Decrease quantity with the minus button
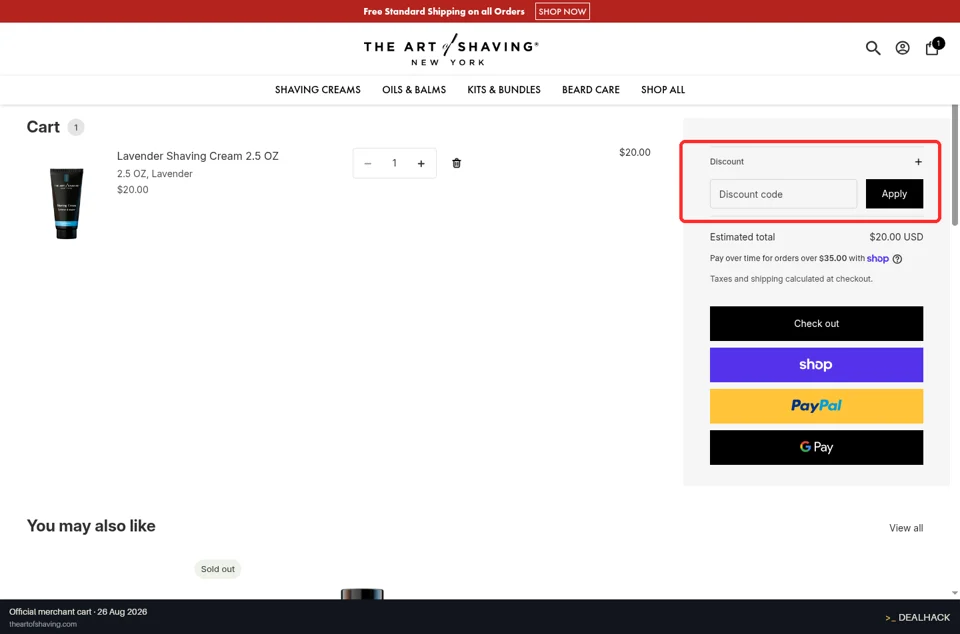960x634 pixels. tap(368, 163)
